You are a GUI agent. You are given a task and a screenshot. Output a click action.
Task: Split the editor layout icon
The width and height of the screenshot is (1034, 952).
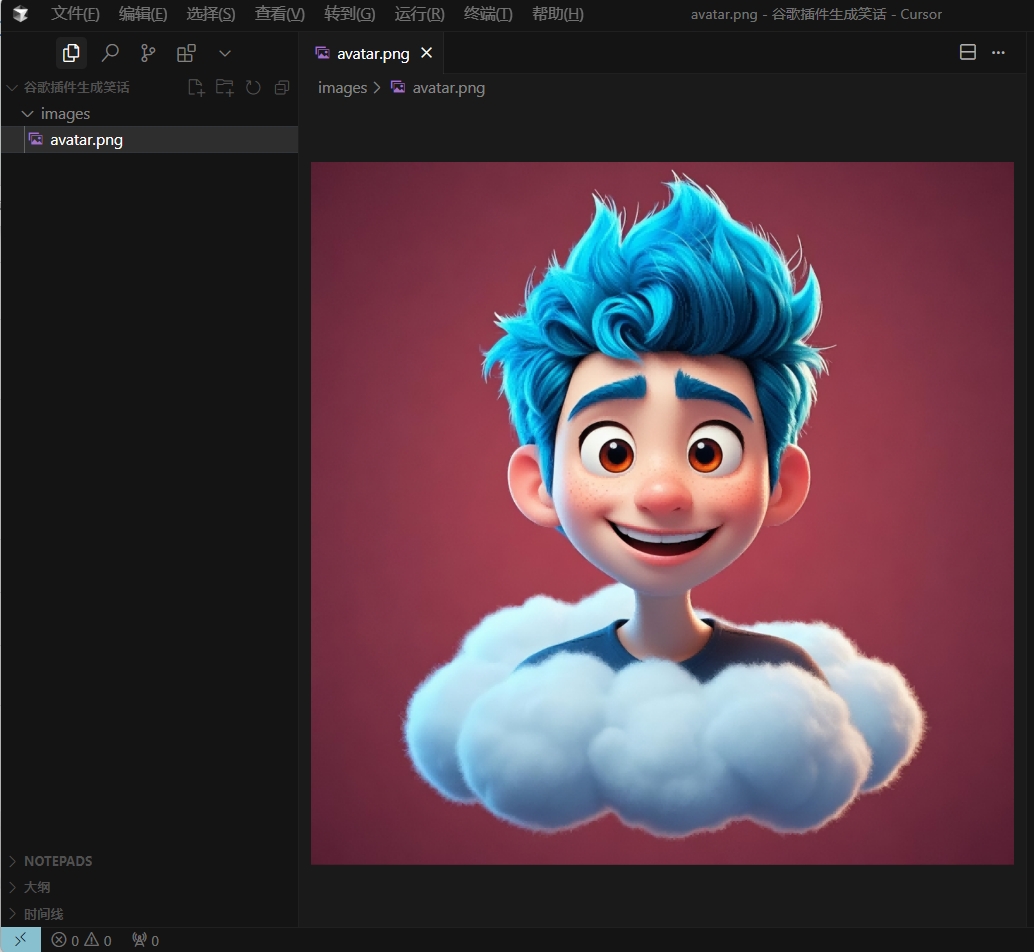(x=967, y=53)
